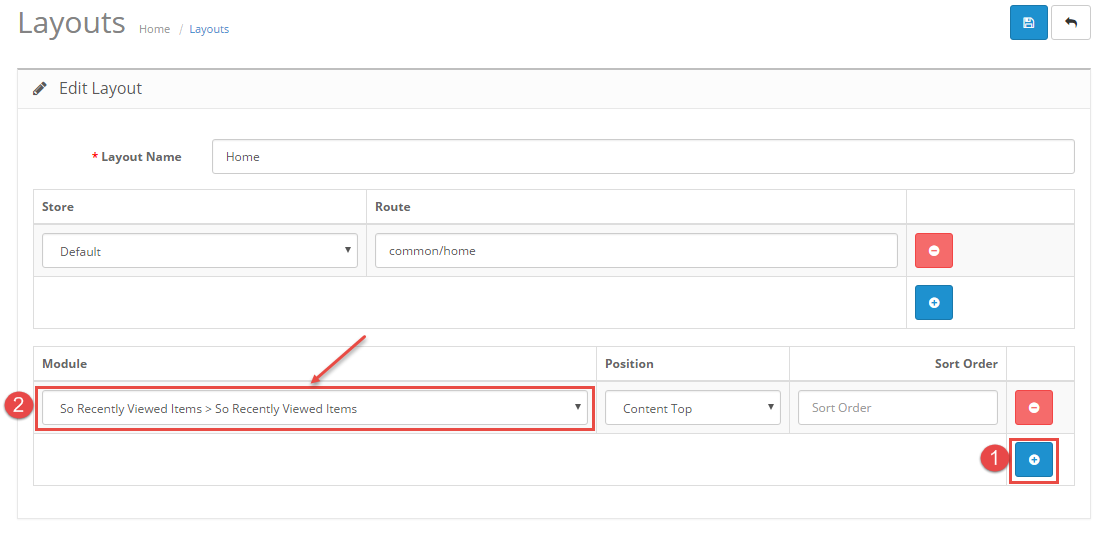Focus the Layout Name text field
The width and height of the screenshot is (1104, 541).
pos(642,157)
